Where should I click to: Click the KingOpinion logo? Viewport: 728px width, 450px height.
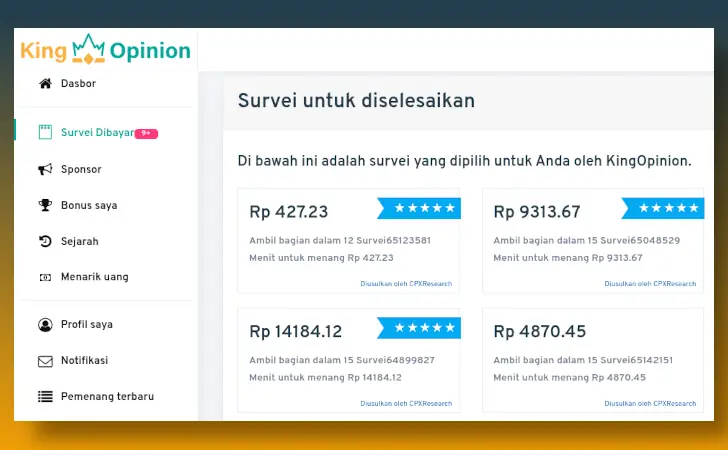click(x=105, y=50)
